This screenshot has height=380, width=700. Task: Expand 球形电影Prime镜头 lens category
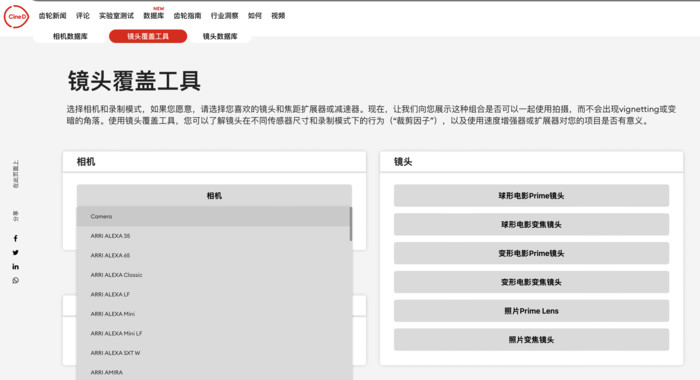pos(531,196)
